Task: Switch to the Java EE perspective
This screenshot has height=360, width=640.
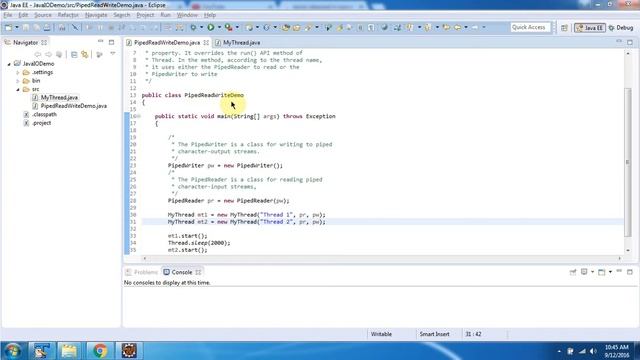Action: coord(590,28)
